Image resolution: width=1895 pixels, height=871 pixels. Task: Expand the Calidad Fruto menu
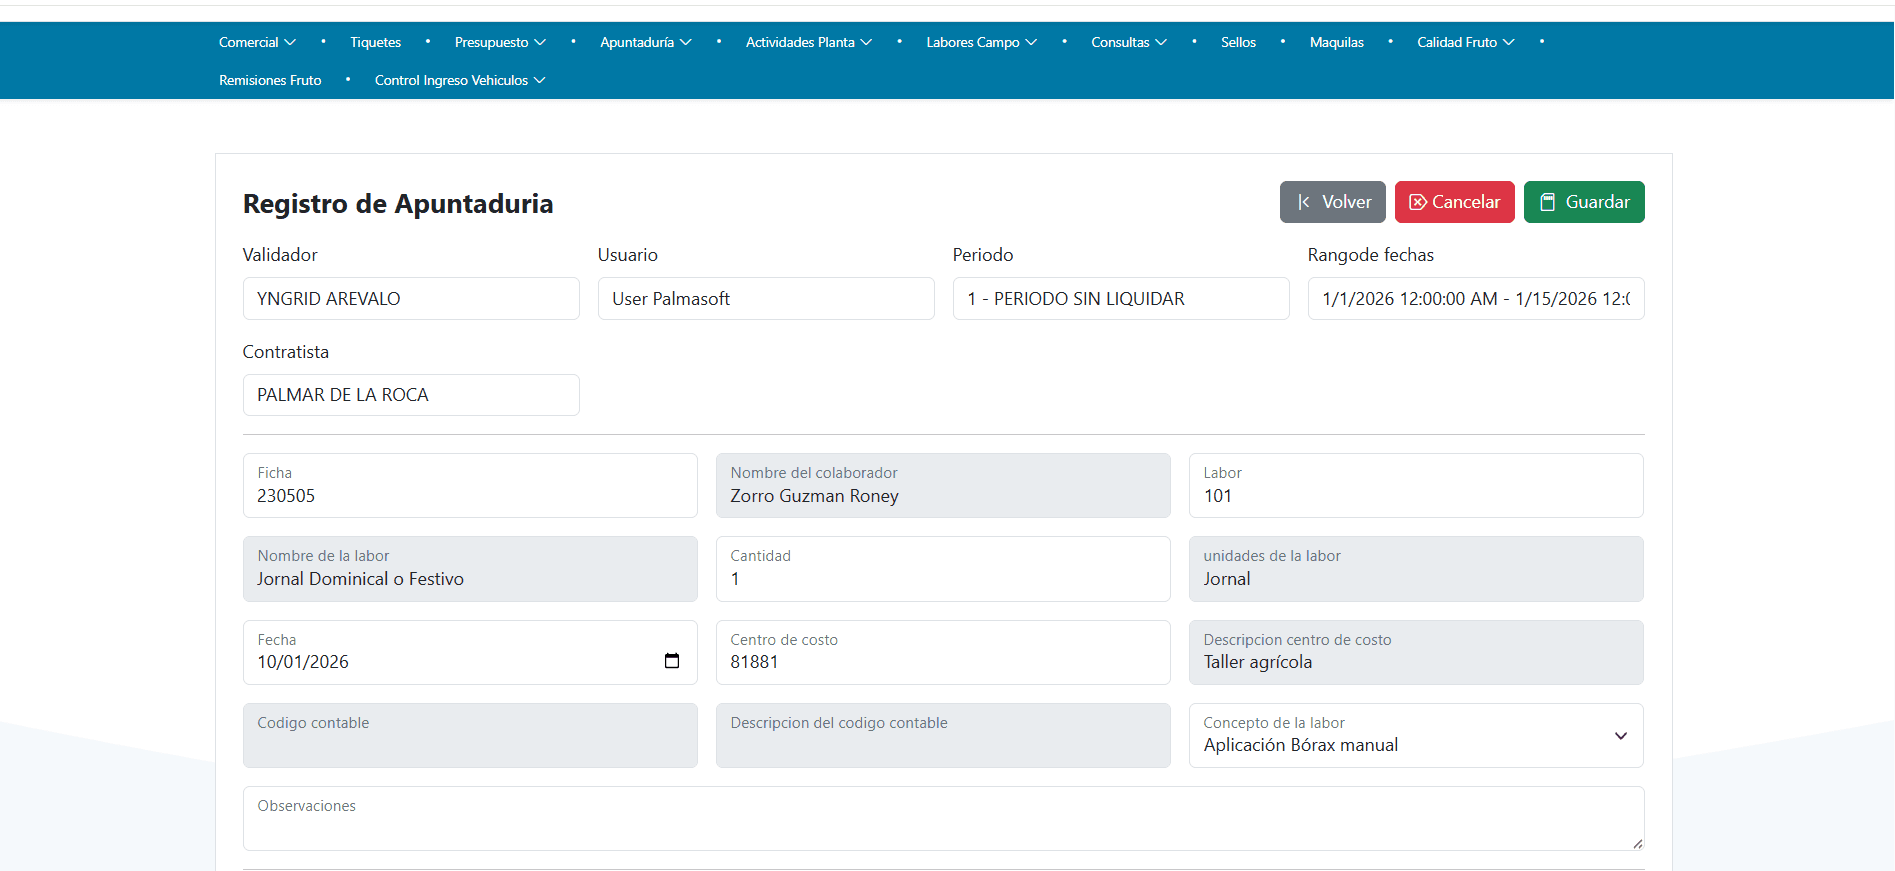pyautogui.click(x=1465, y=42)
